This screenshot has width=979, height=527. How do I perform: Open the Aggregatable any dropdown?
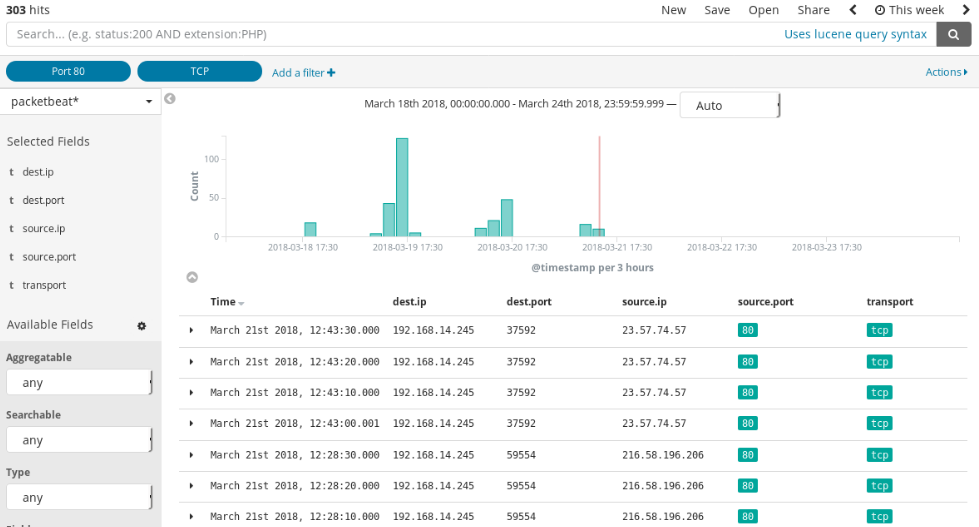tap(78, 382)
